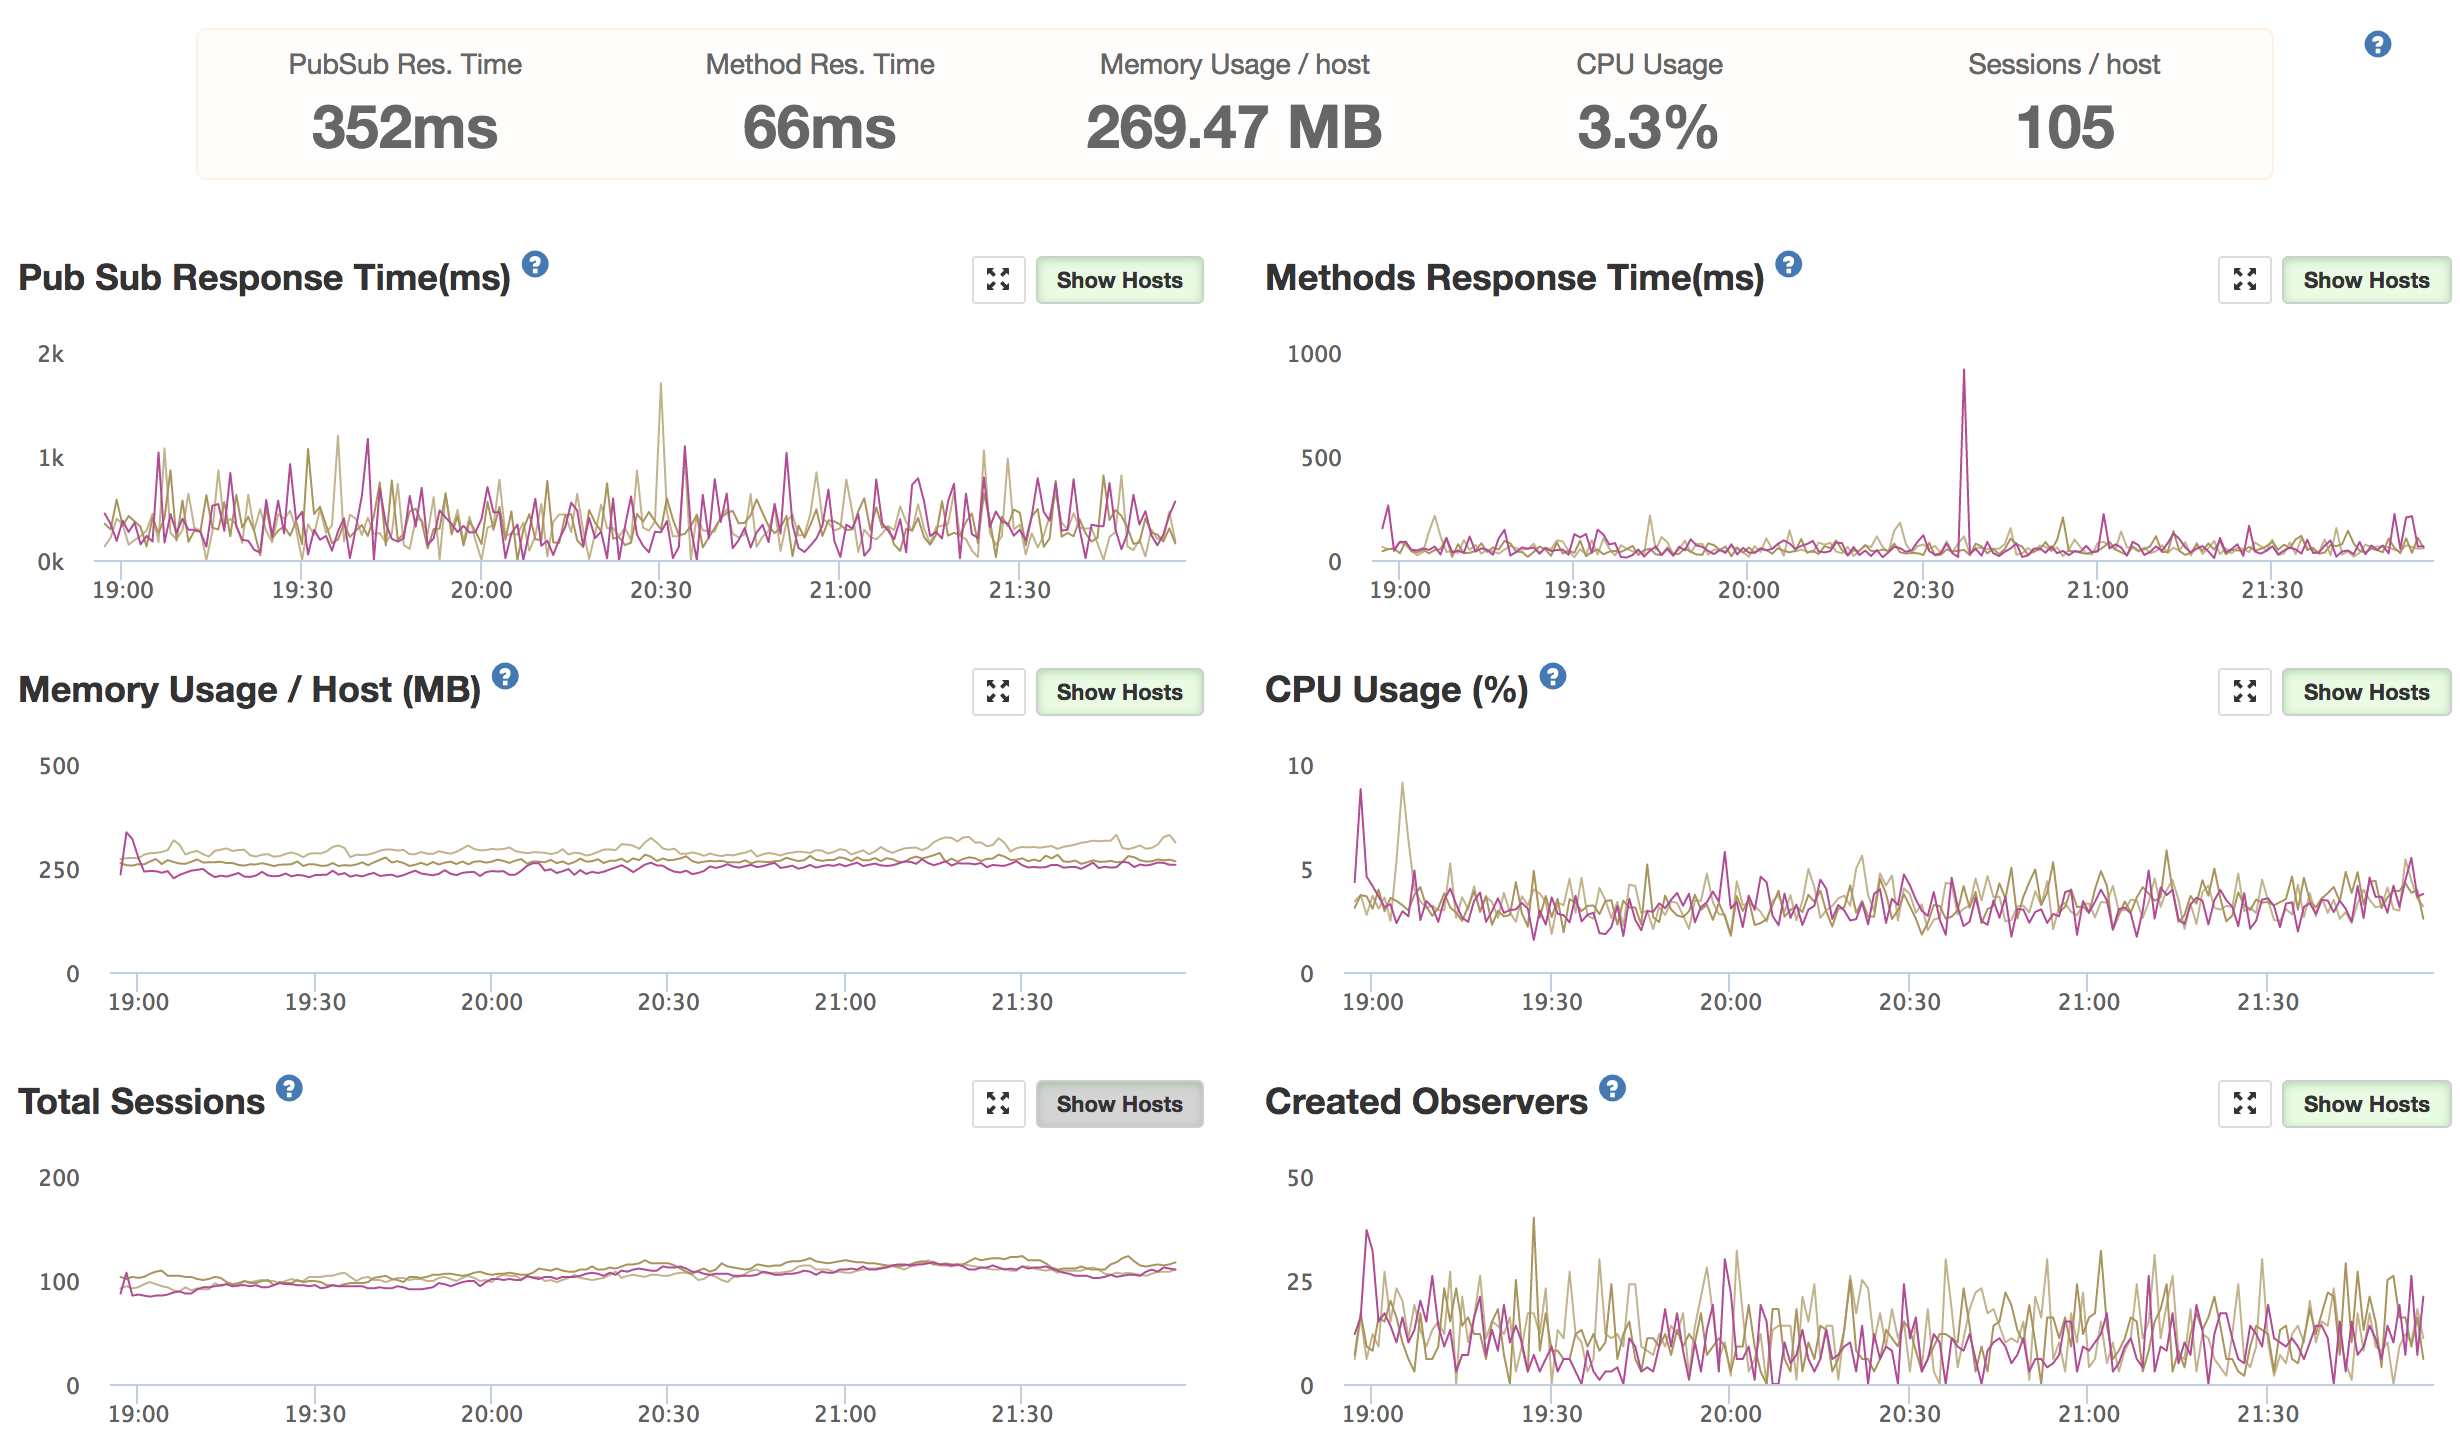Expand Created Observers chart to fullscreen

click(x=2245, y=1104)
